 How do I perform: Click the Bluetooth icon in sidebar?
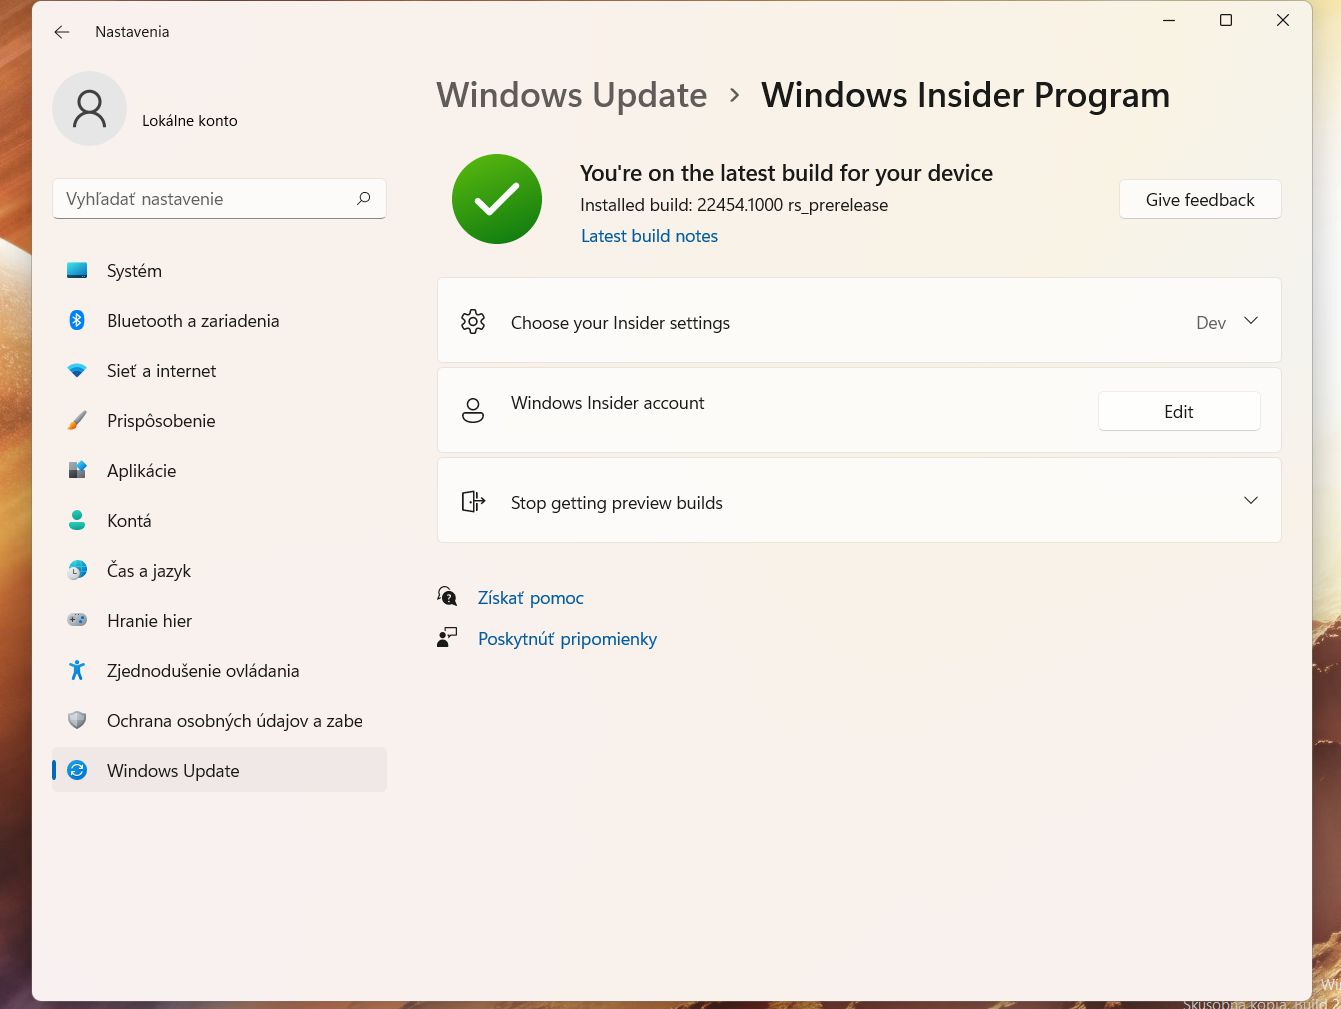(77, 320)
